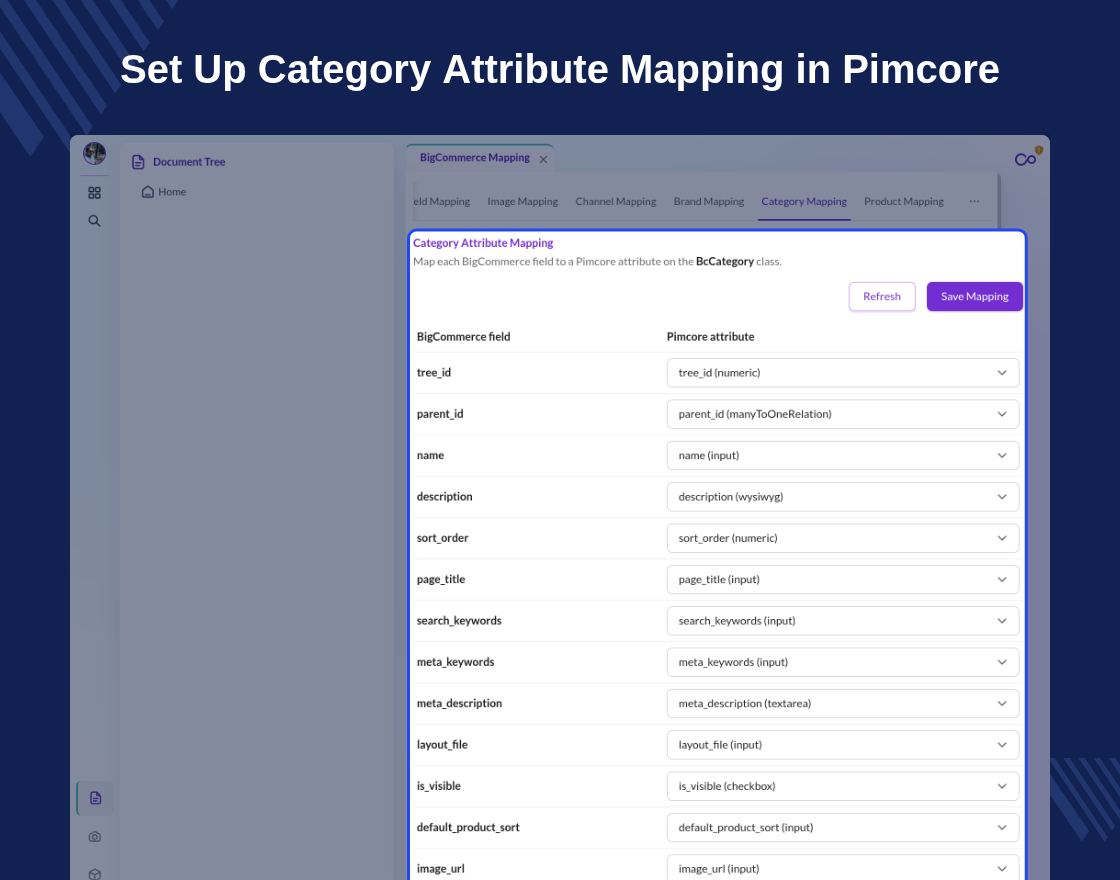The width and height of the screenshot is (1120, 880).
Task: Click the Category Attribute Mapping heading
Action: point(483,243)
